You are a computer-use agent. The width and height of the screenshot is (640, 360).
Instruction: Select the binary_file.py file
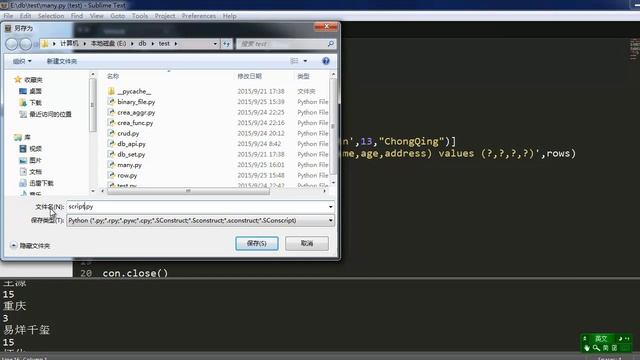click(136, 102)
